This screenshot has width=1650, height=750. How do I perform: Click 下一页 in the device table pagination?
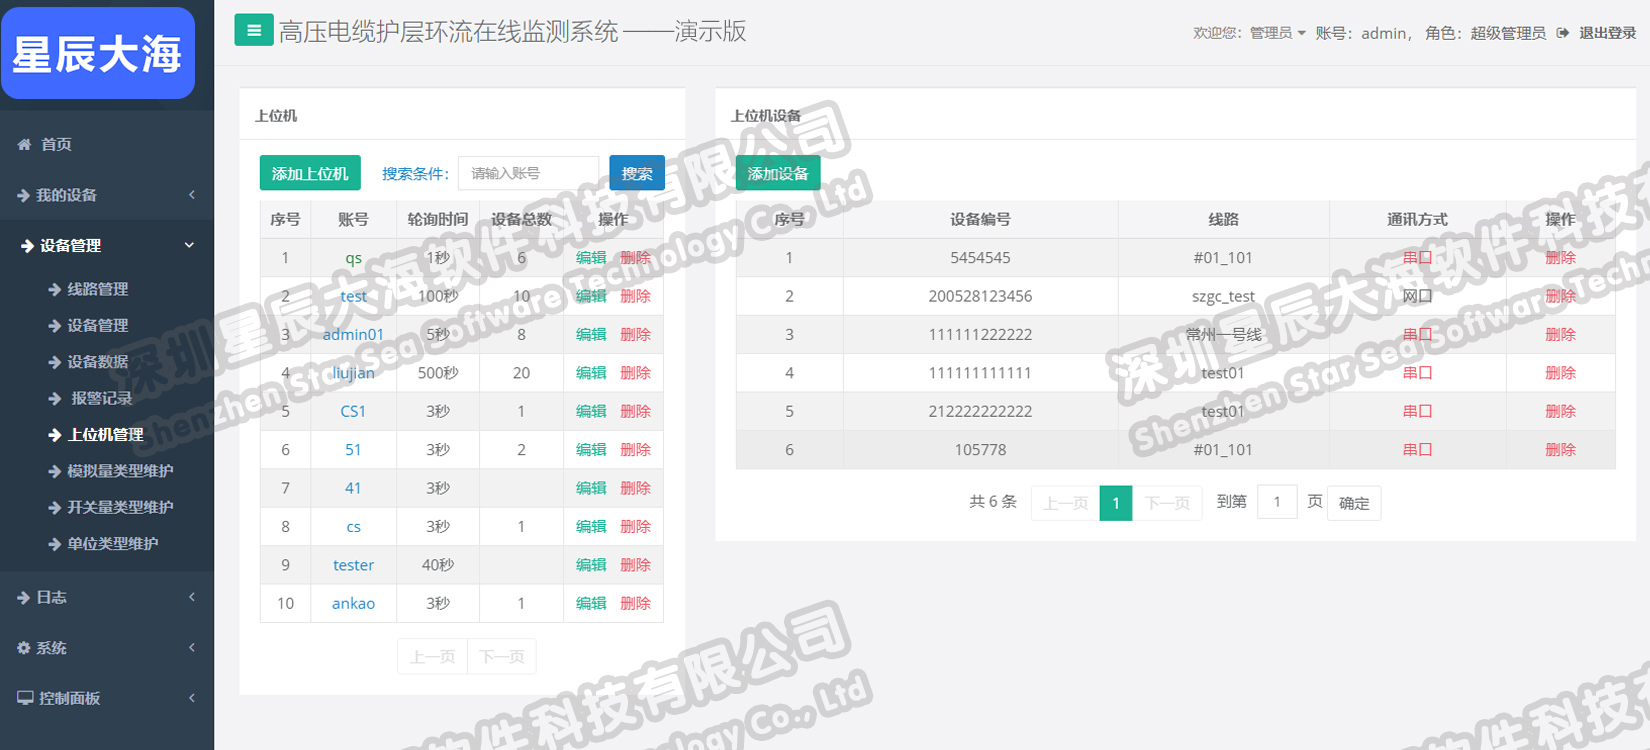point(1167,503)
